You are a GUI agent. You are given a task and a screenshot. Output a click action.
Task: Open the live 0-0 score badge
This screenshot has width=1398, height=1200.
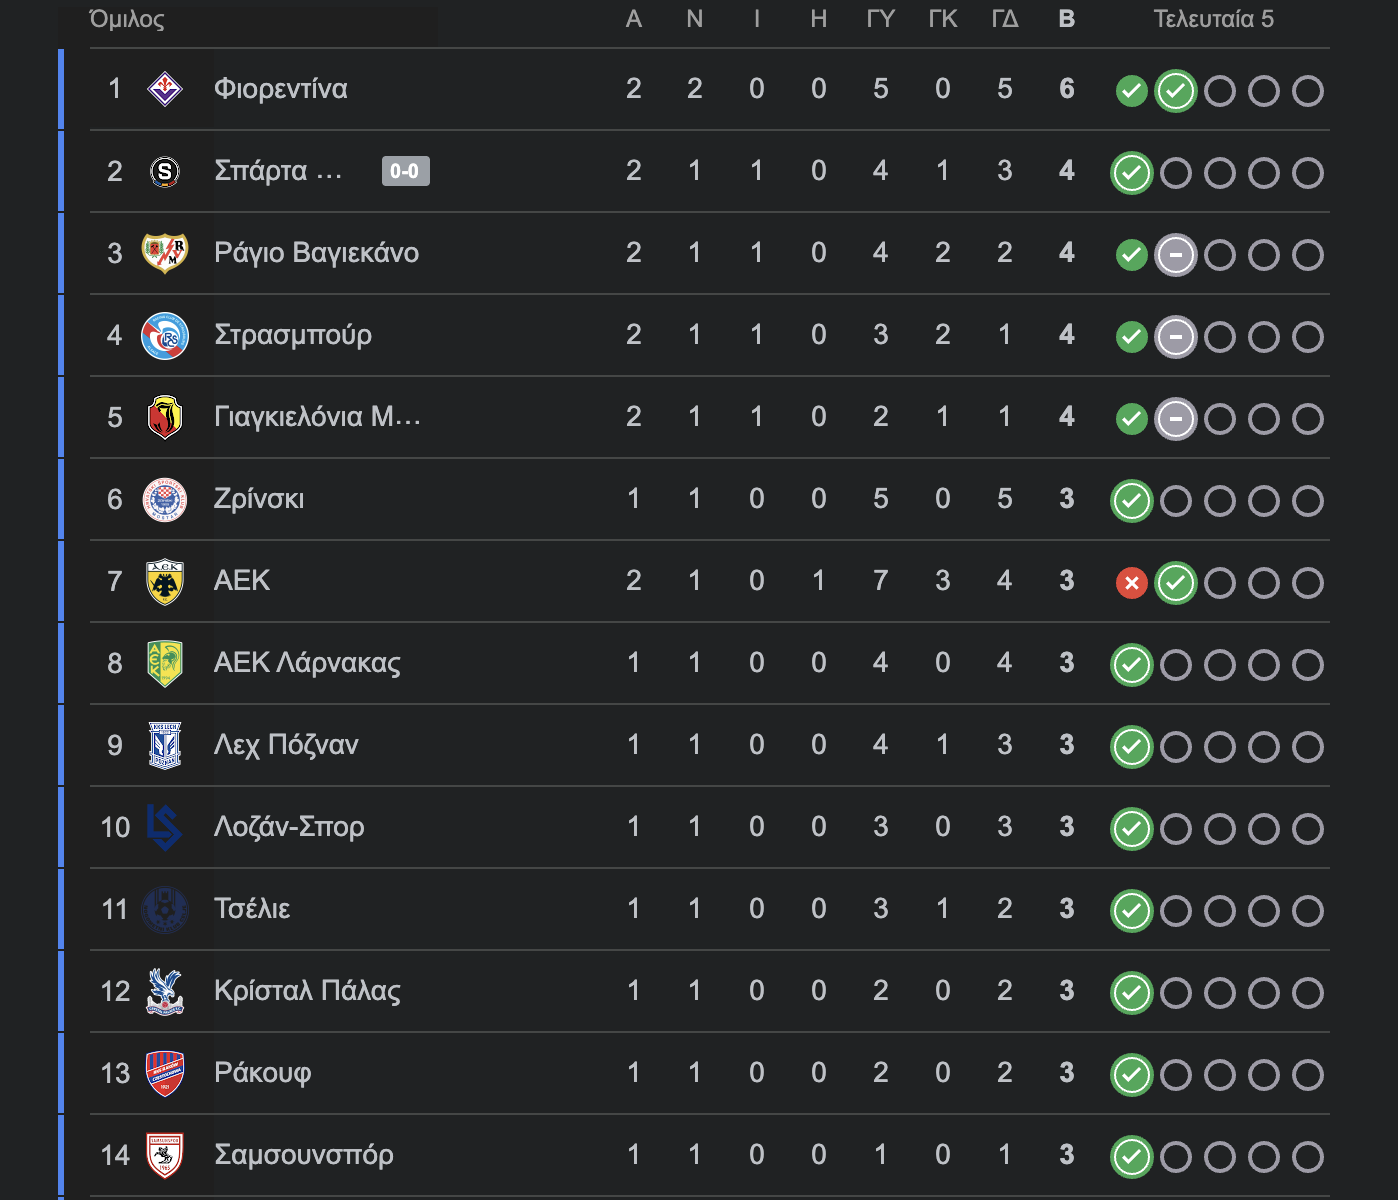tap(405, 171)
